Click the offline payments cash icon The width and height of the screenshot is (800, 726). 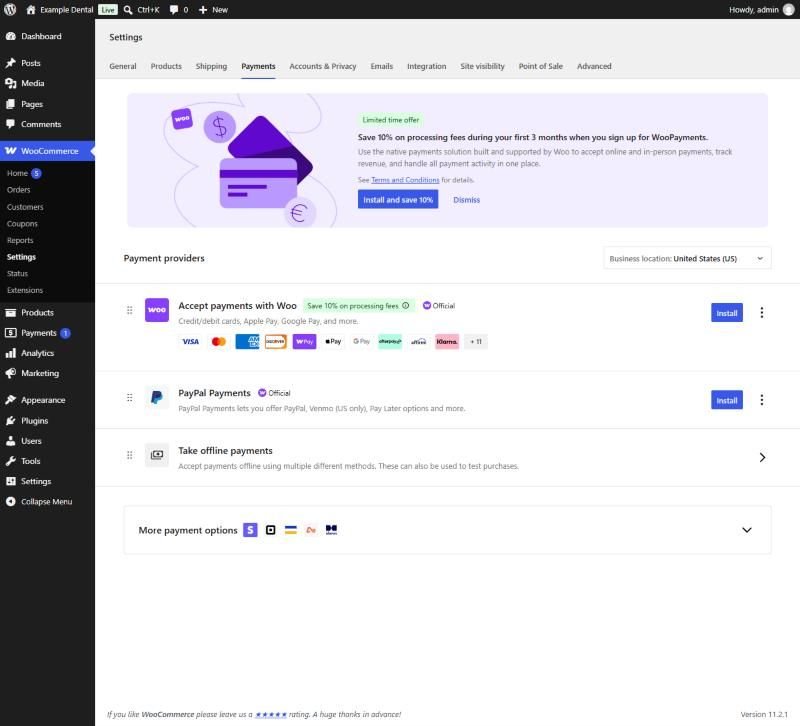click(x=157, y=455)
